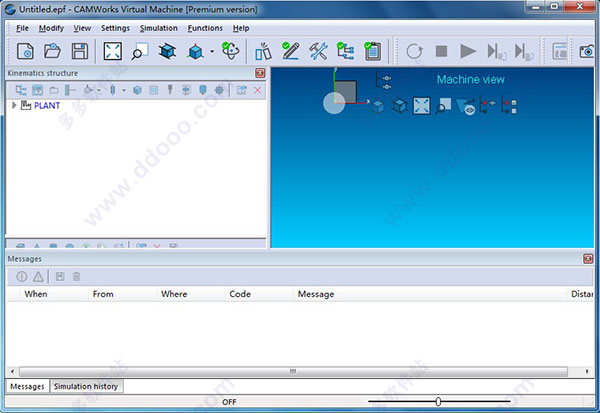Take a snapshot with camera icon
The width and height of the screenshot is (600, 413).
(x=587, y=51)
